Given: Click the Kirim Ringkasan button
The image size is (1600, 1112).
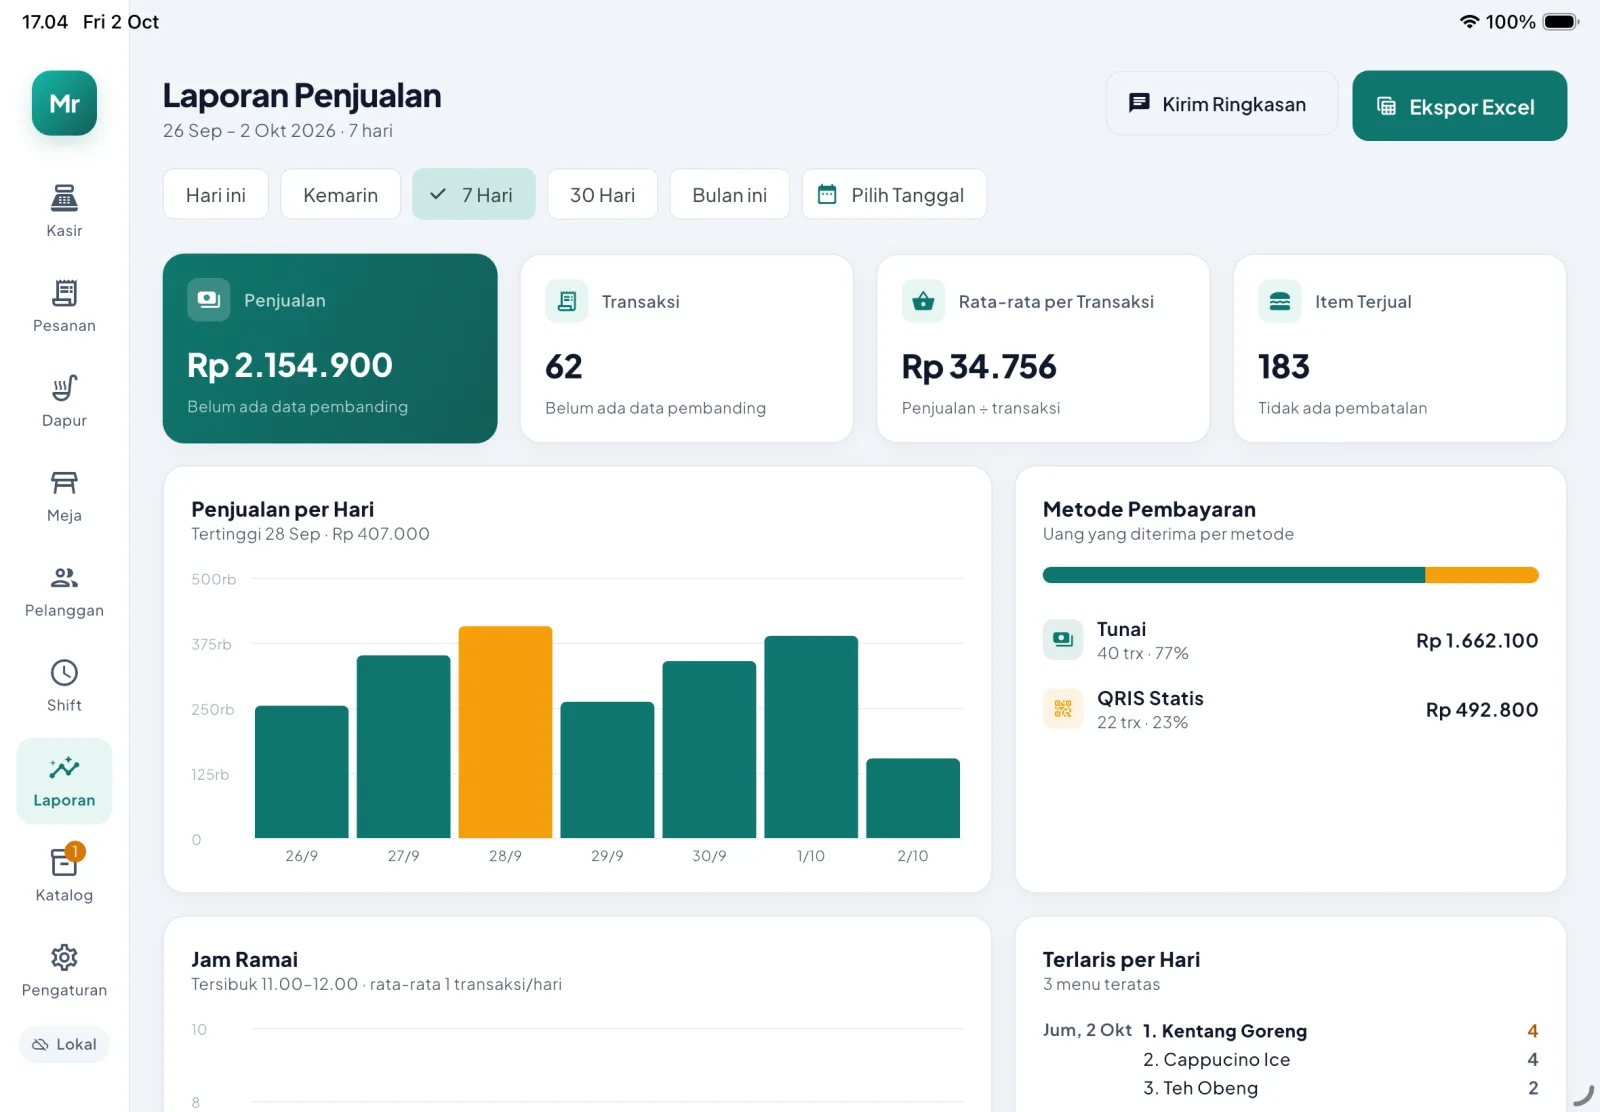Looking at the screenshot, I should [x=1222, y=104].
